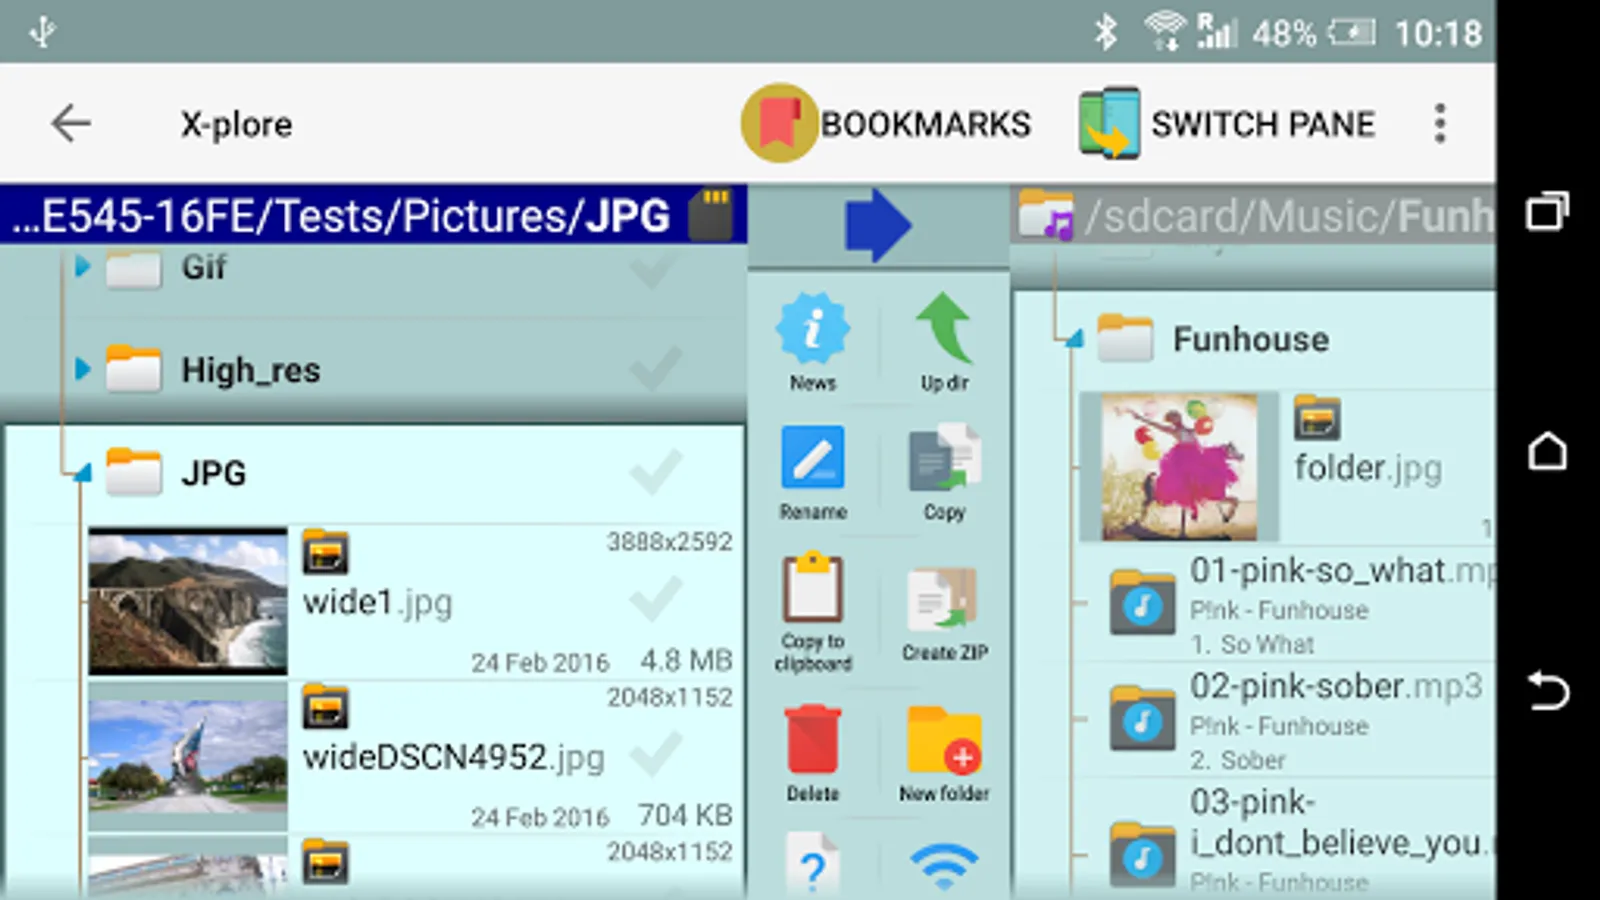The width and height of the screenshot is (1600, 900).
Task: Open the wideDSCN4952.jpg thumbnail
Action: click(188, 757)
